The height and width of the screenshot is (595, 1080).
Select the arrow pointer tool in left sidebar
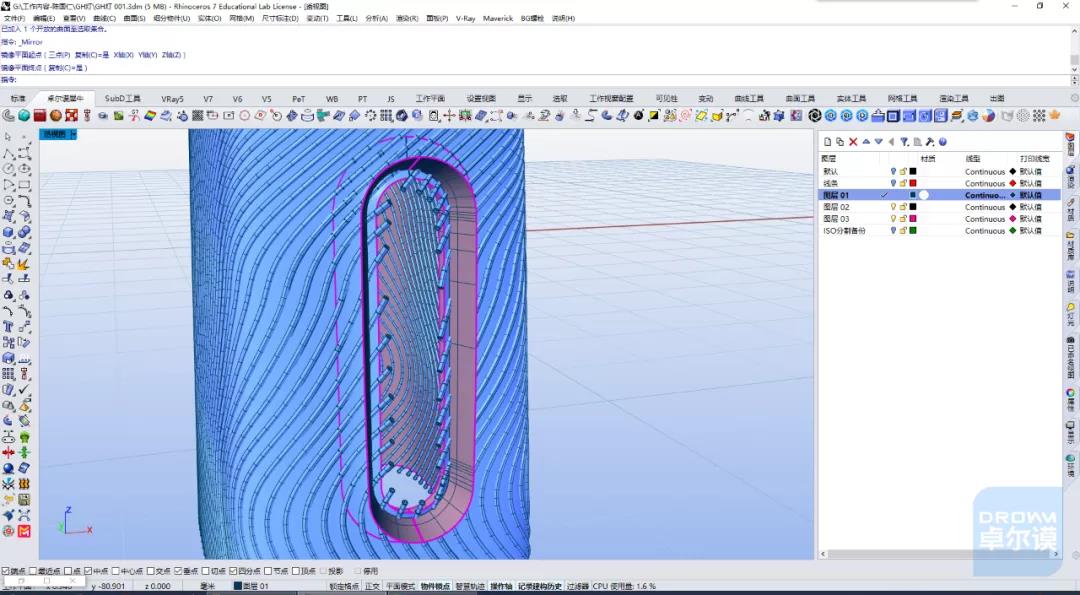[8, 137]
